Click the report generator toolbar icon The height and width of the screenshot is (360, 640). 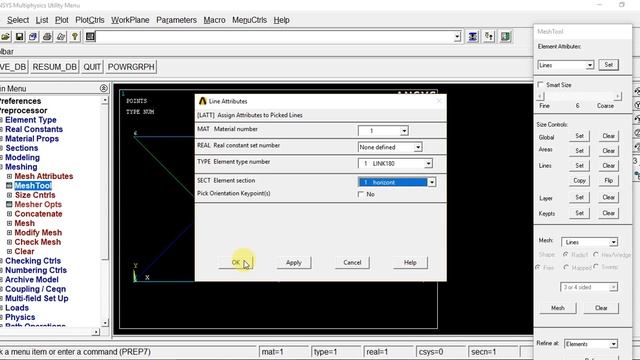click(61, 37)
